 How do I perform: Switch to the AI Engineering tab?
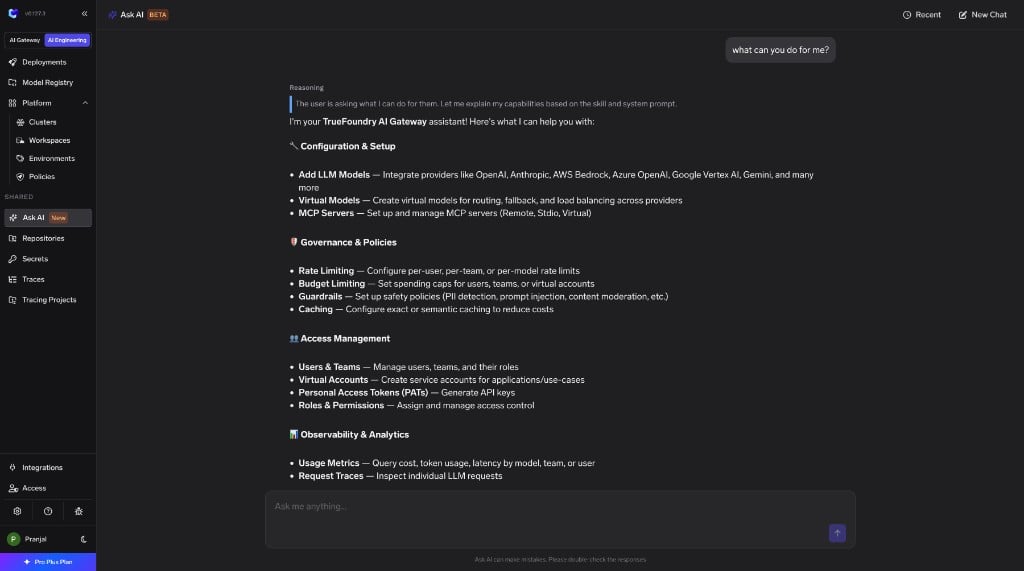[x=67, y=40]
